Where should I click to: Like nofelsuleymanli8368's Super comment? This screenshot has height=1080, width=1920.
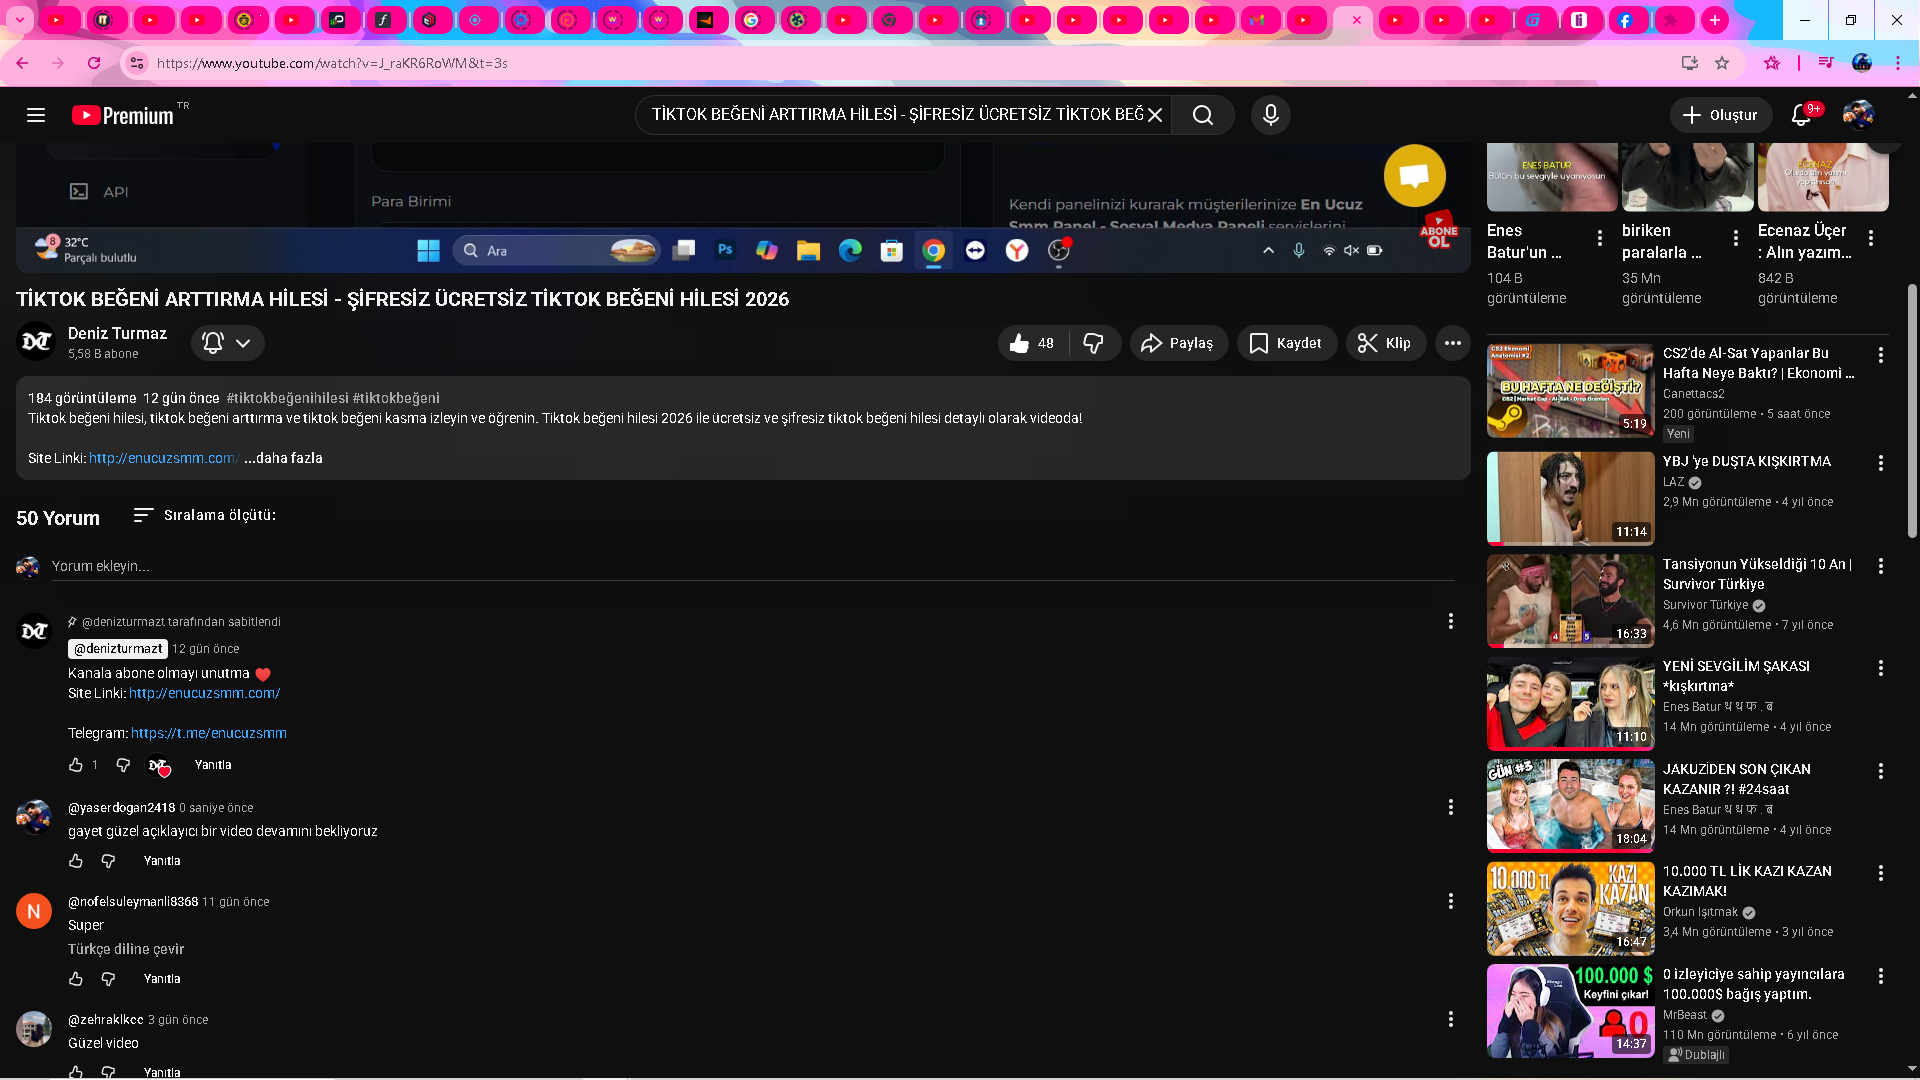coord(76,979)
